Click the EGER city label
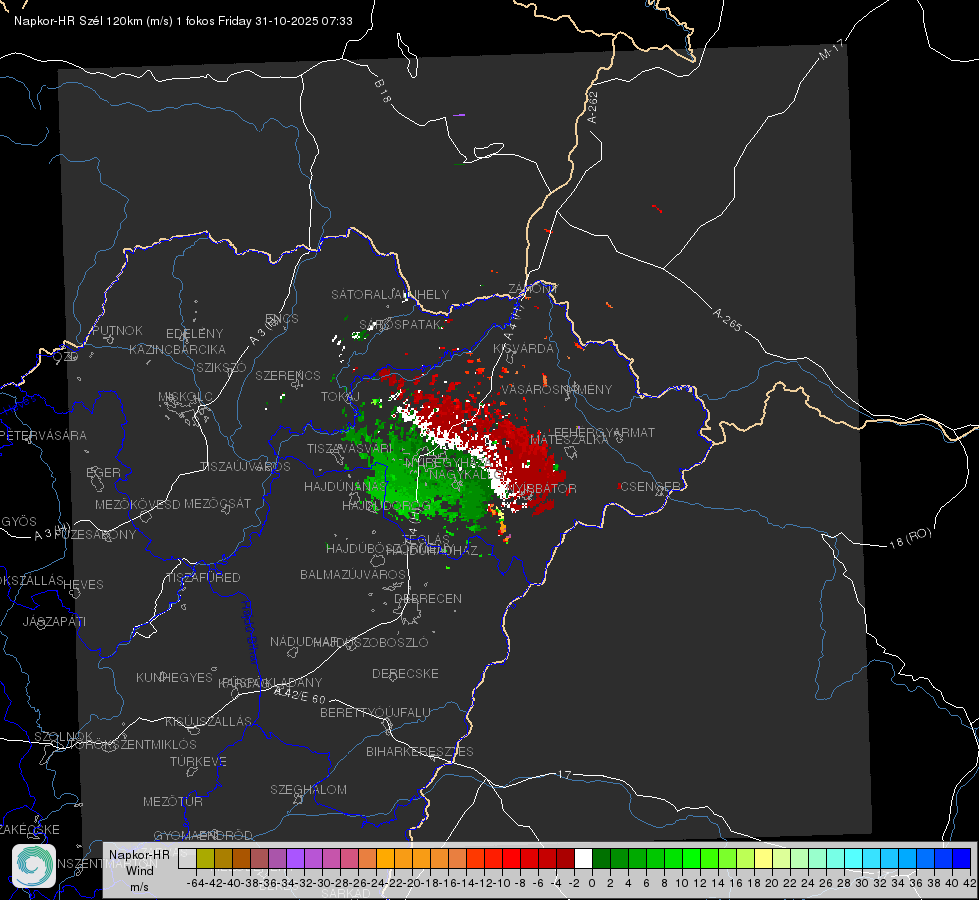This screenshot has height=900, width=979. pos(104,472)
